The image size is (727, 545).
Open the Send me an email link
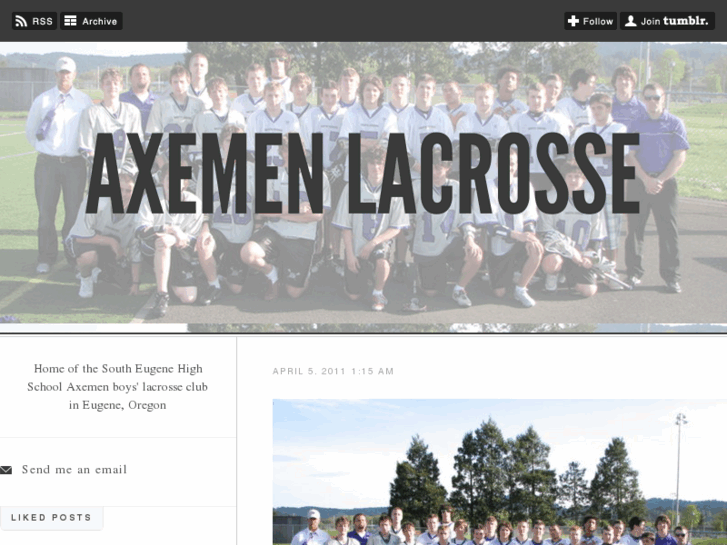pyautogui.click(x=74, y=469)
